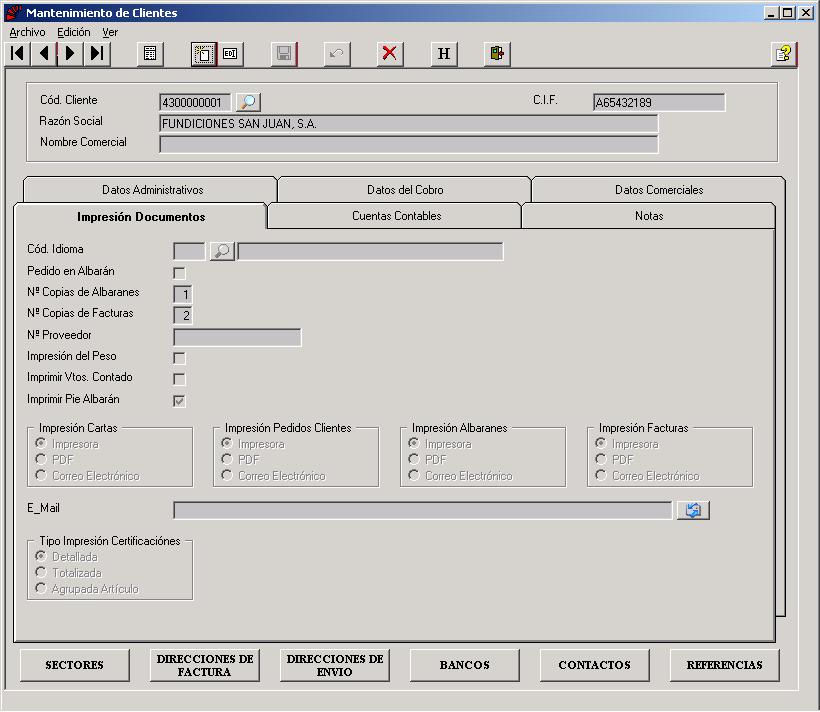Viewport: 820px width, 712px height.
Task: Open the Archivo menu
Action: [x=27, y=32]
